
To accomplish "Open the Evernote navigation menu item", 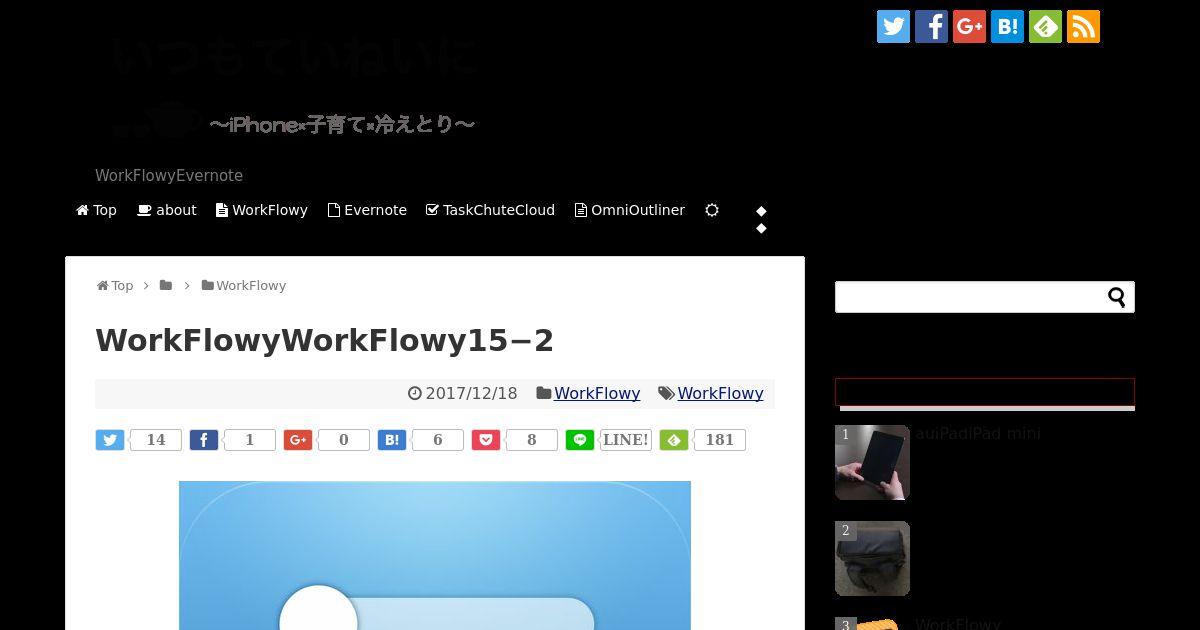I will point(367,210).
